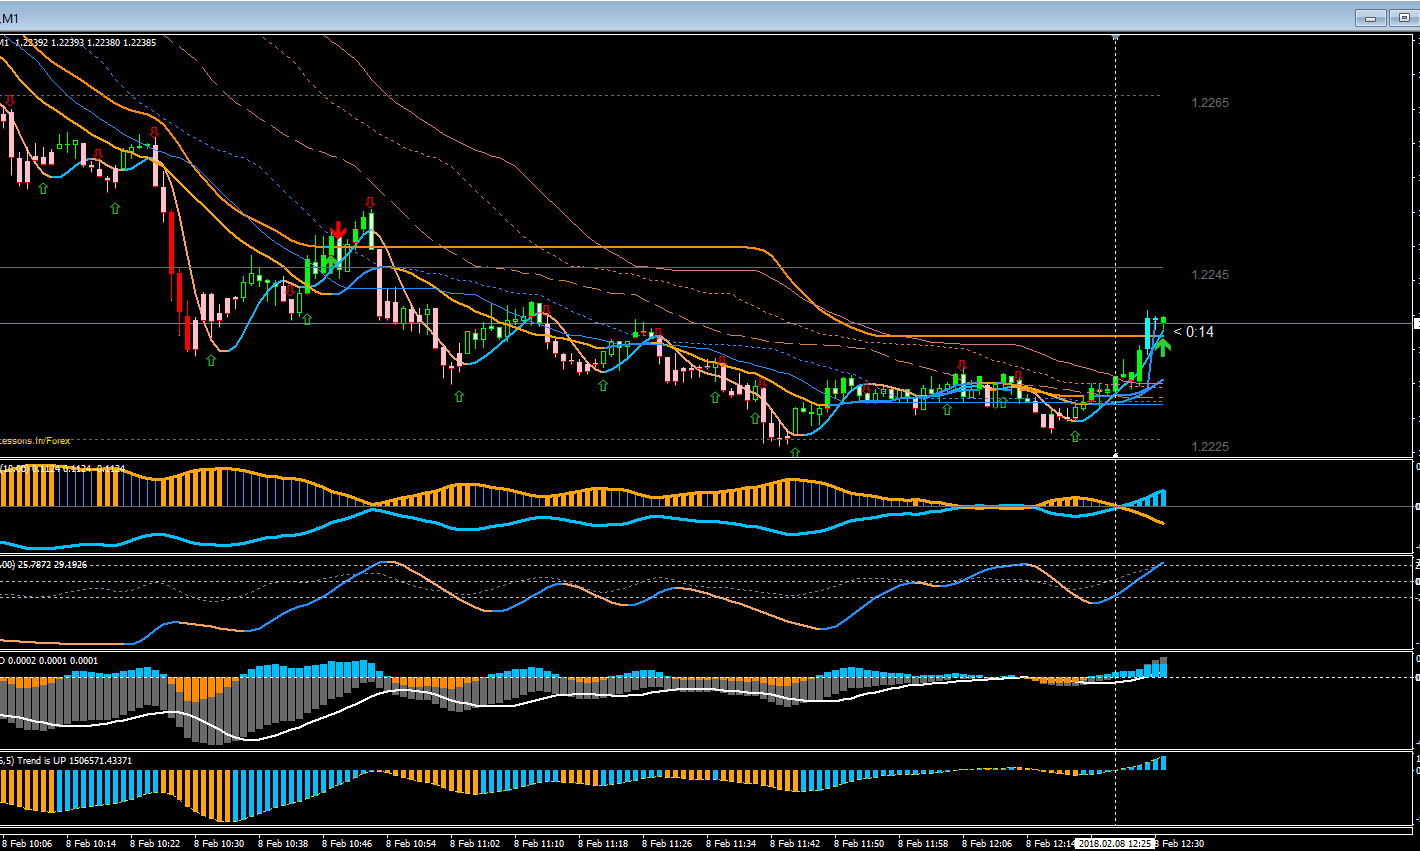Click the 1.2245 price level label
This screenshot has width=1420, height=851.
[x=1210, y=275]
